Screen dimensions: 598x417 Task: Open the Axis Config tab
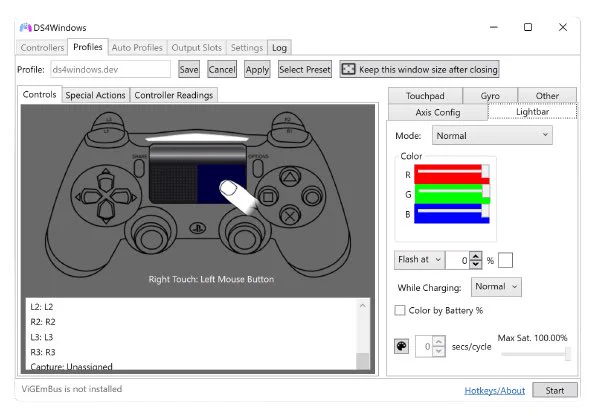point(438,112)
